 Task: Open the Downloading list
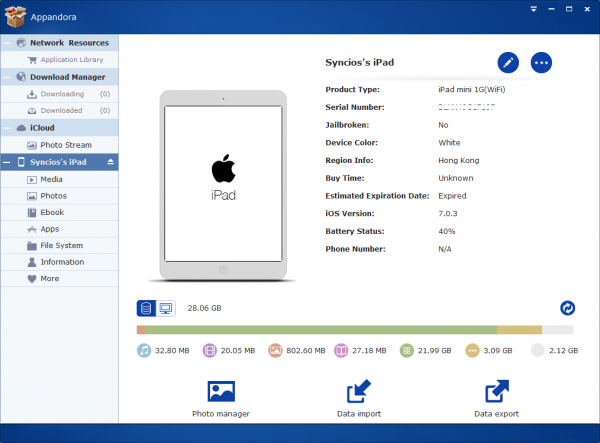pos(60,94)
